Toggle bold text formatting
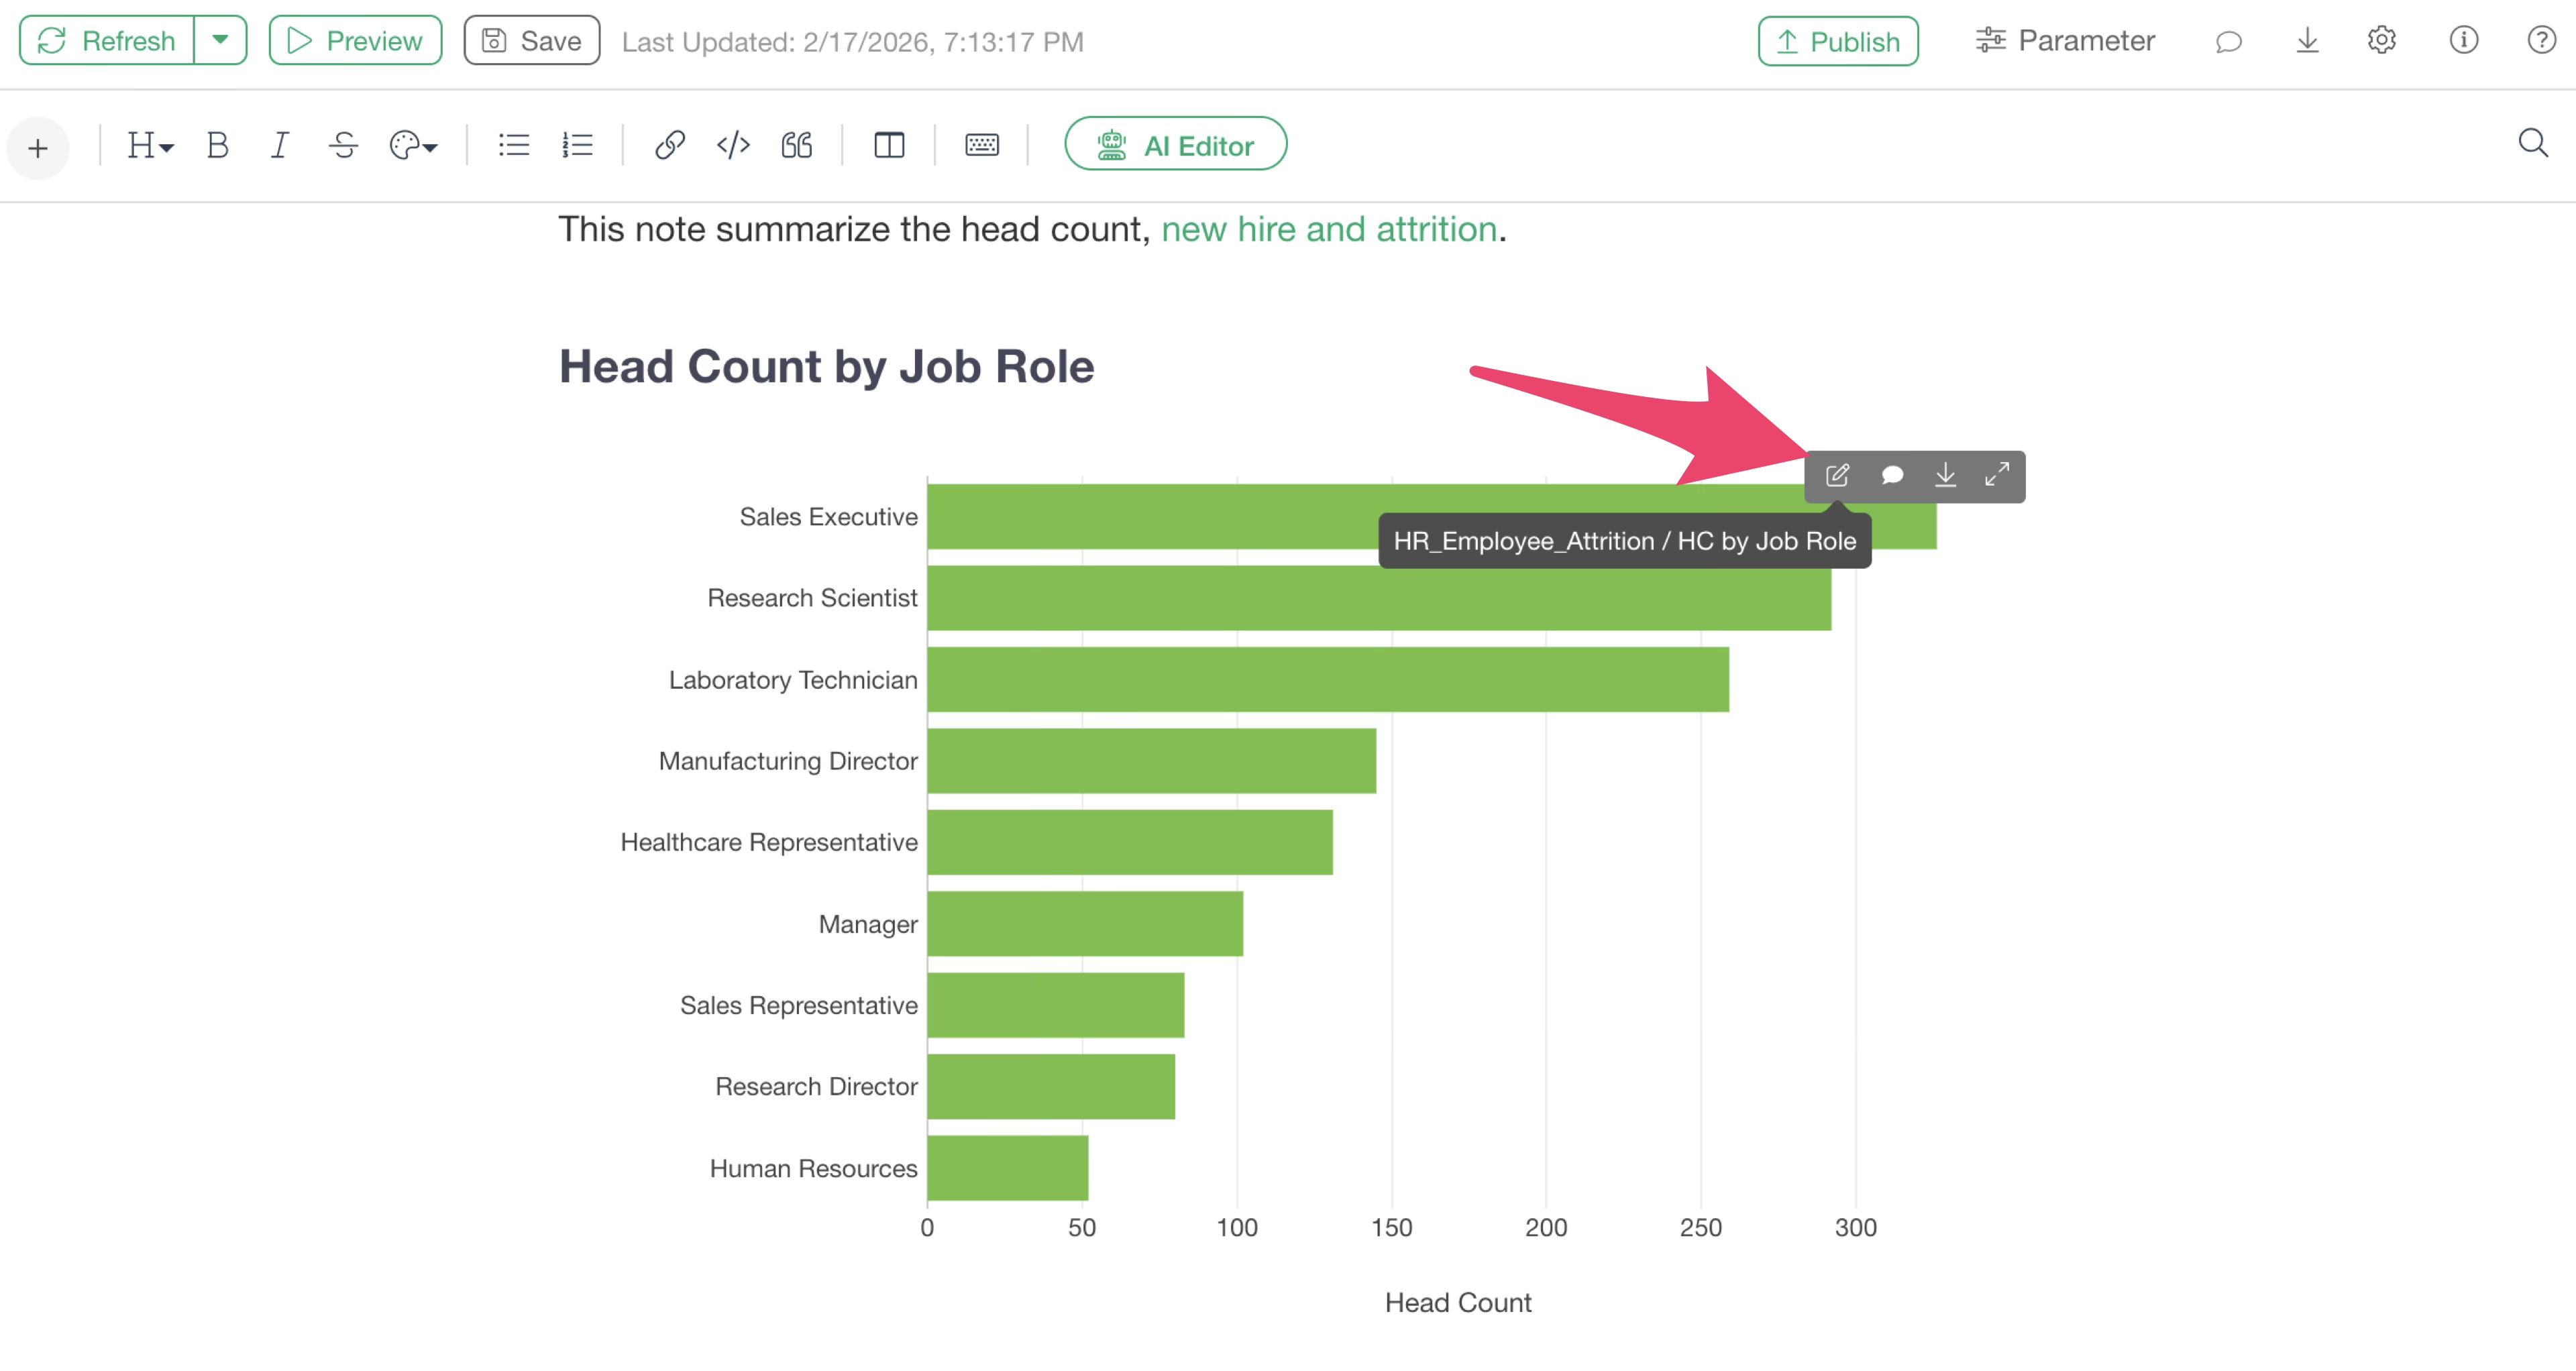Image resolution: width=2576 pixels, height=1371 pixels. pos(217,146)
